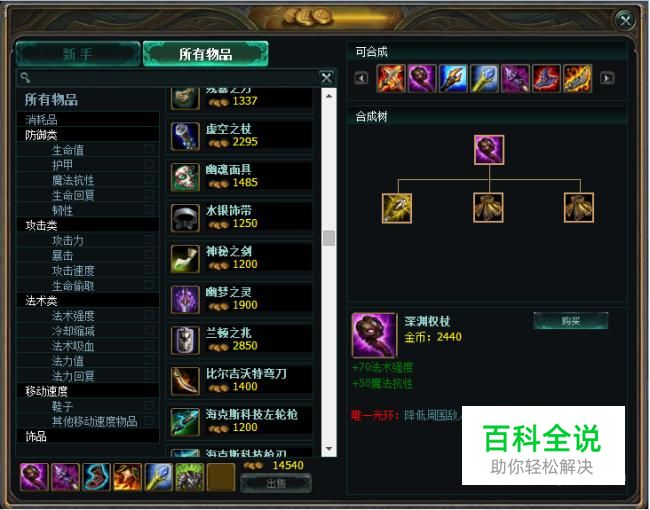The width and height of the screenshot is (650, 510).
Task: Check the 法术强度 filter checkbox
Action: coord(150,315)
